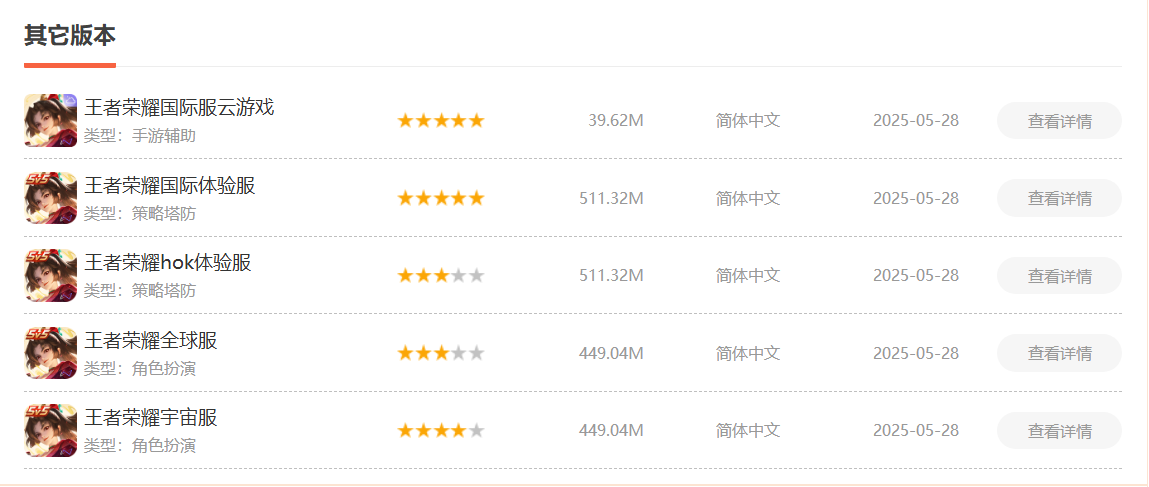
Task: Click the four-star rating of 王者荣耀宇宙服
Action: [x=440, y=431]
